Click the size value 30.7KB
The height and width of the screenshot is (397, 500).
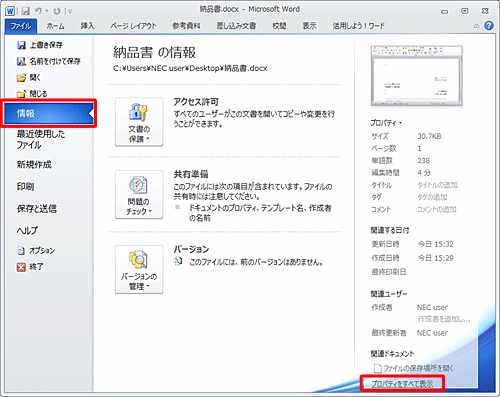pos(429,136)
